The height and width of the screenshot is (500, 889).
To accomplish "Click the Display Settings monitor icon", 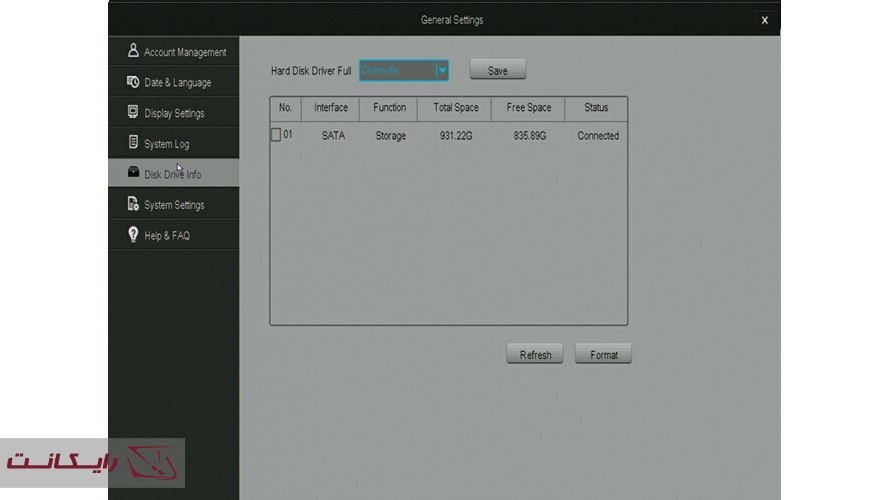I will [133, 113].
